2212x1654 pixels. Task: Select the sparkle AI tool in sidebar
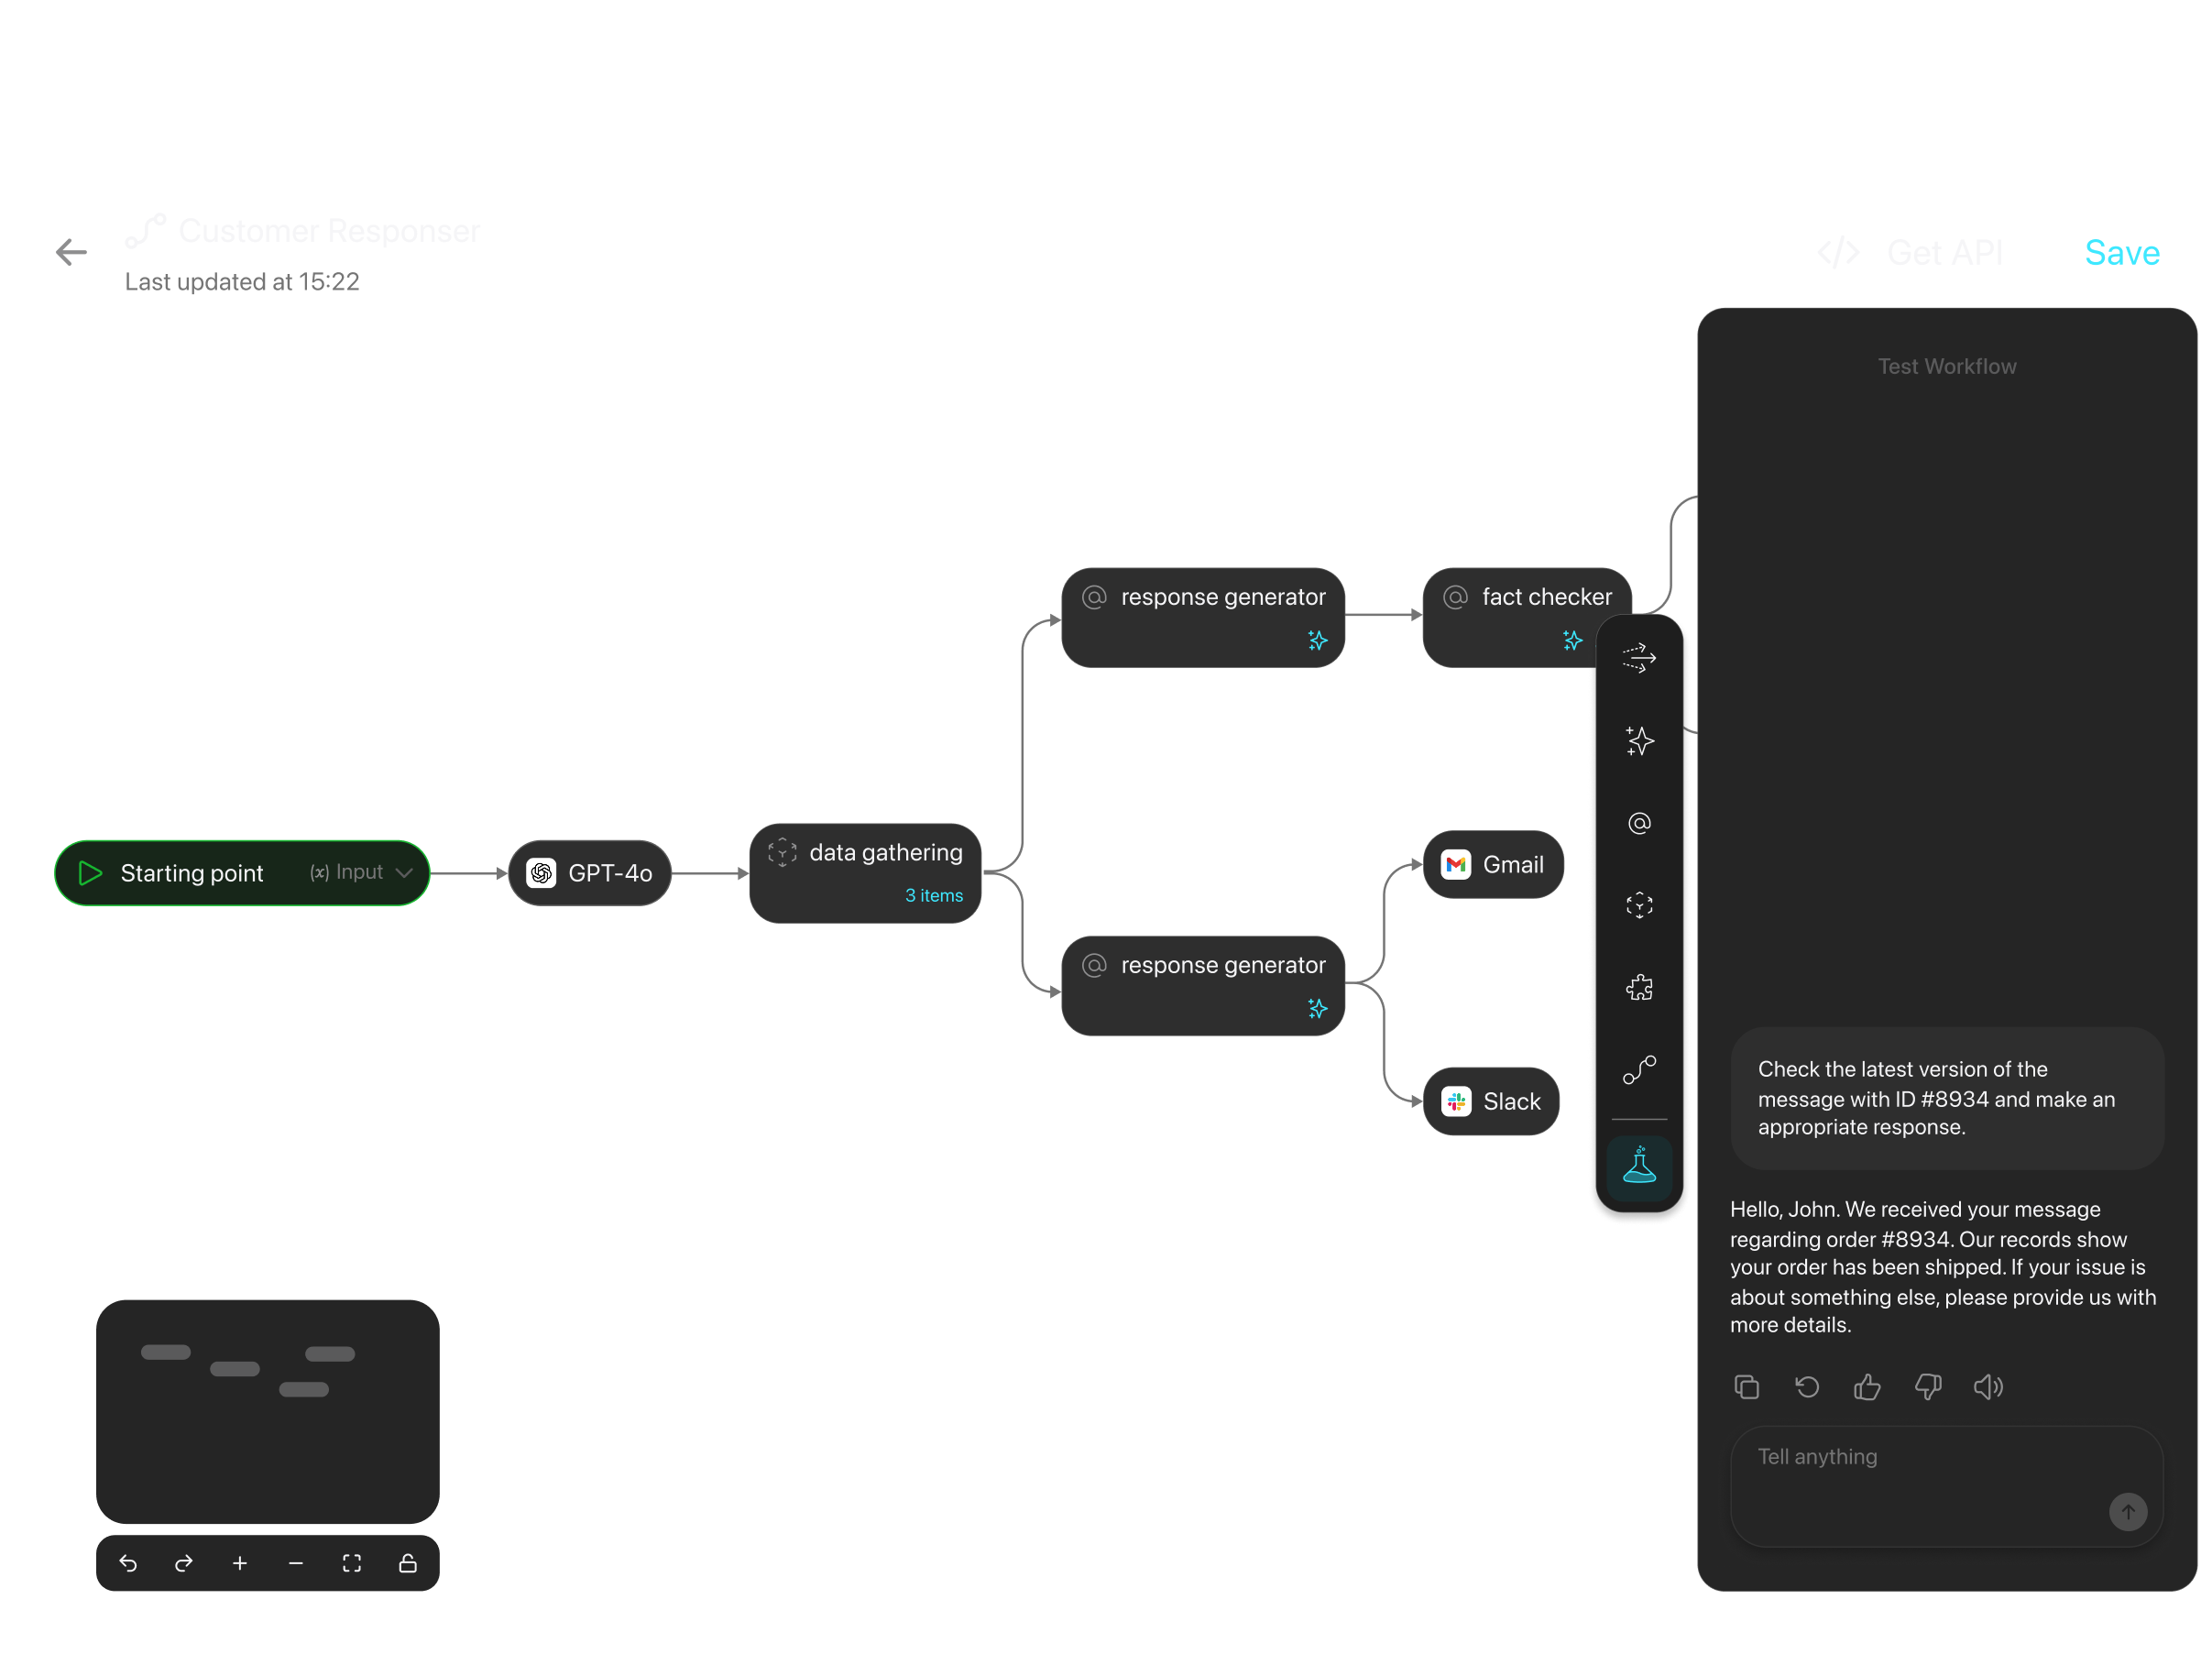(x=1638, y=741)
